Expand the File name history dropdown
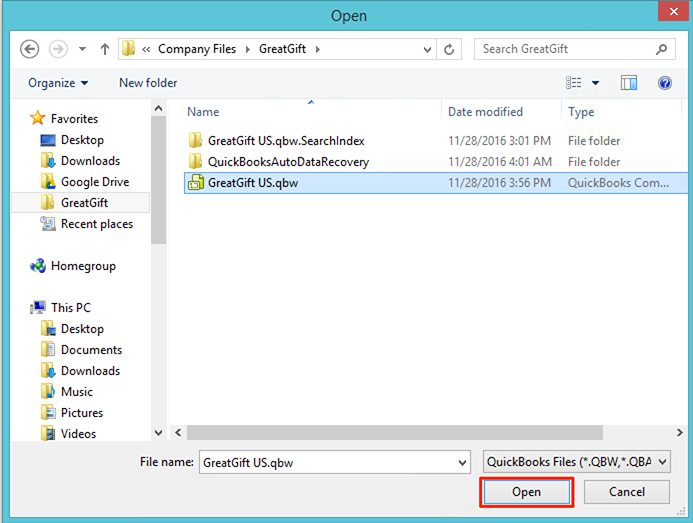The height and width of the screenshot is (523, 693). coord(461,463)
